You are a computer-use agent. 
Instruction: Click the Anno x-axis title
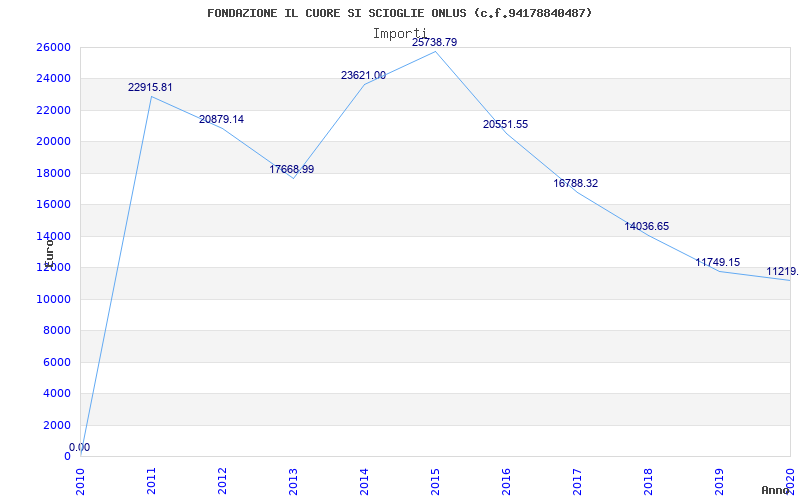pos(776,490)
